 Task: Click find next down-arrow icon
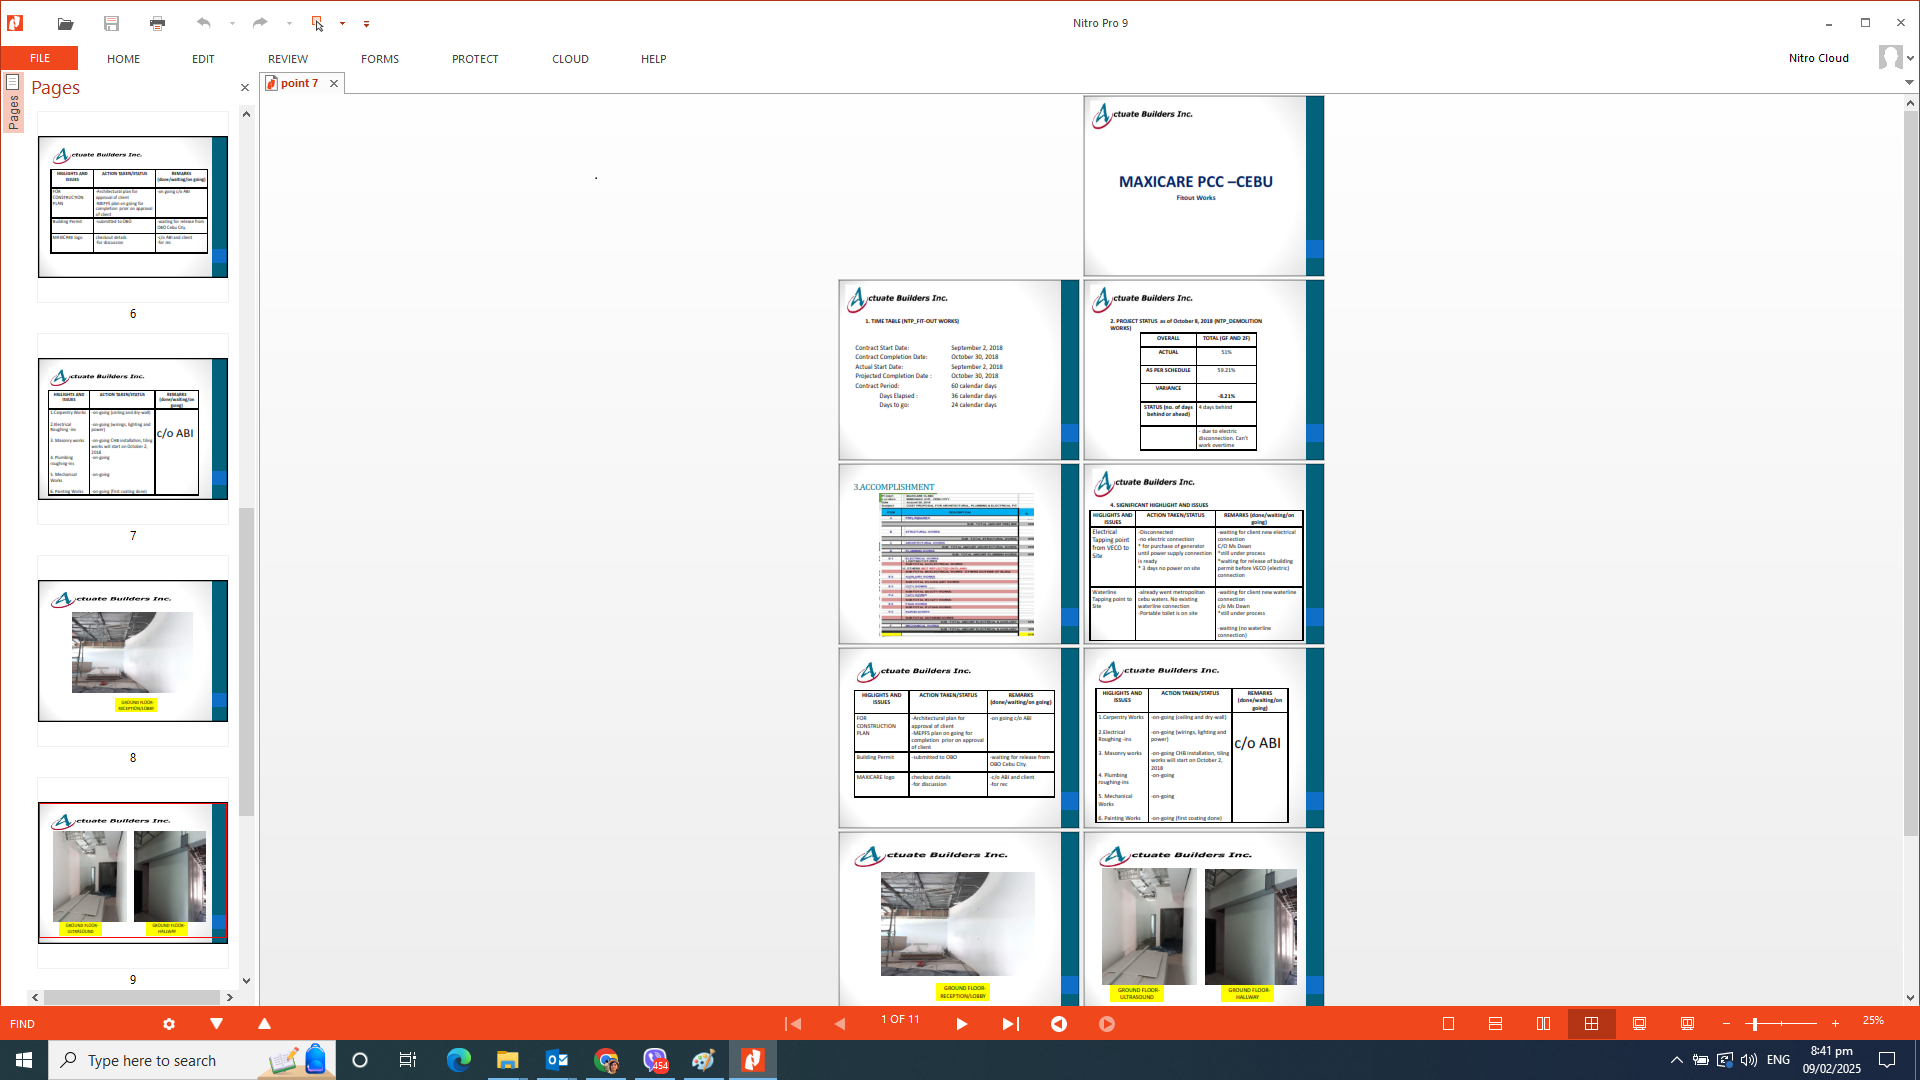click(216, 1024)
